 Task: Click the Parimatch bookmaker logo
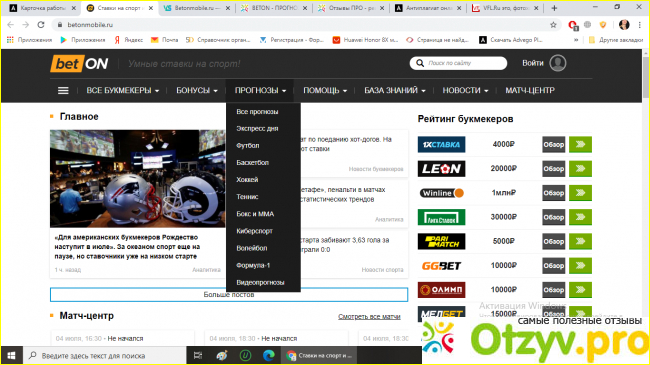click(x=441, y=241)
